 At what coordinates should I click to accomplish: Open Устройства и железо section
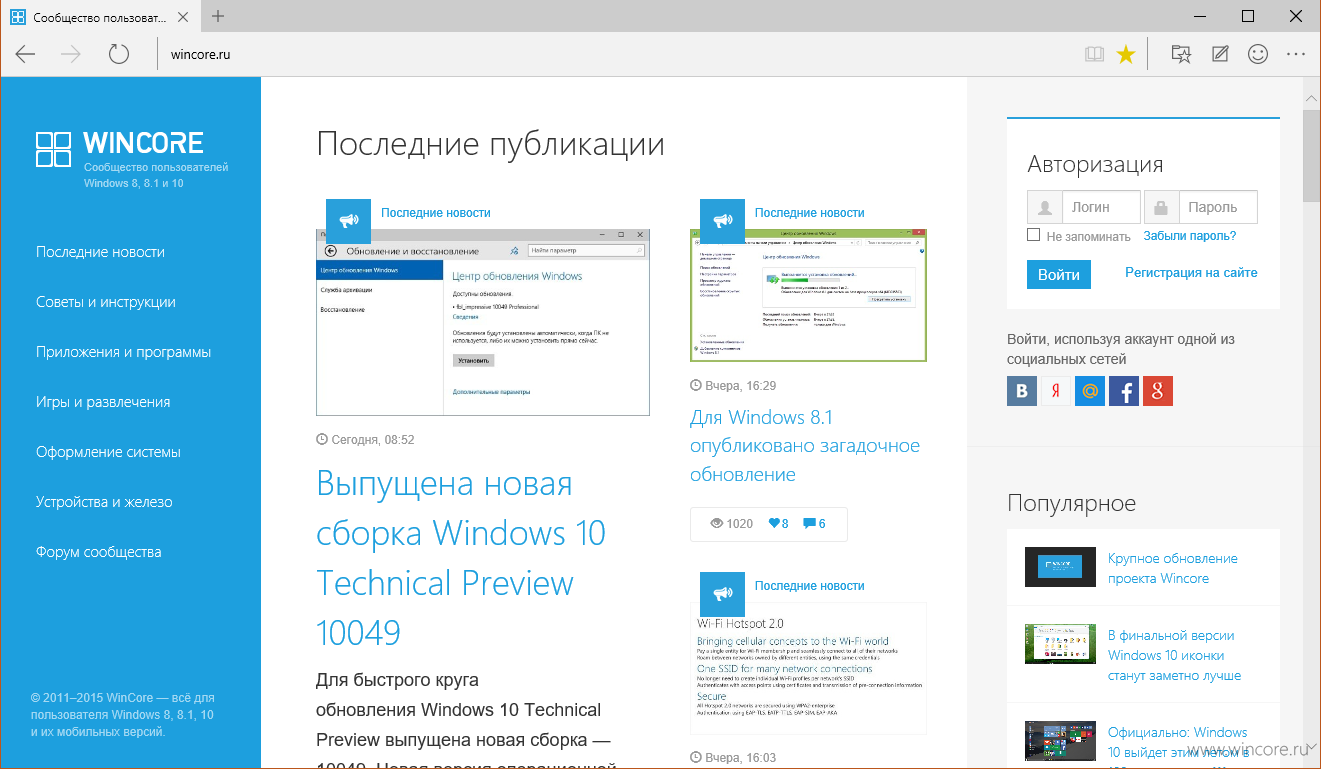(104, 502)
